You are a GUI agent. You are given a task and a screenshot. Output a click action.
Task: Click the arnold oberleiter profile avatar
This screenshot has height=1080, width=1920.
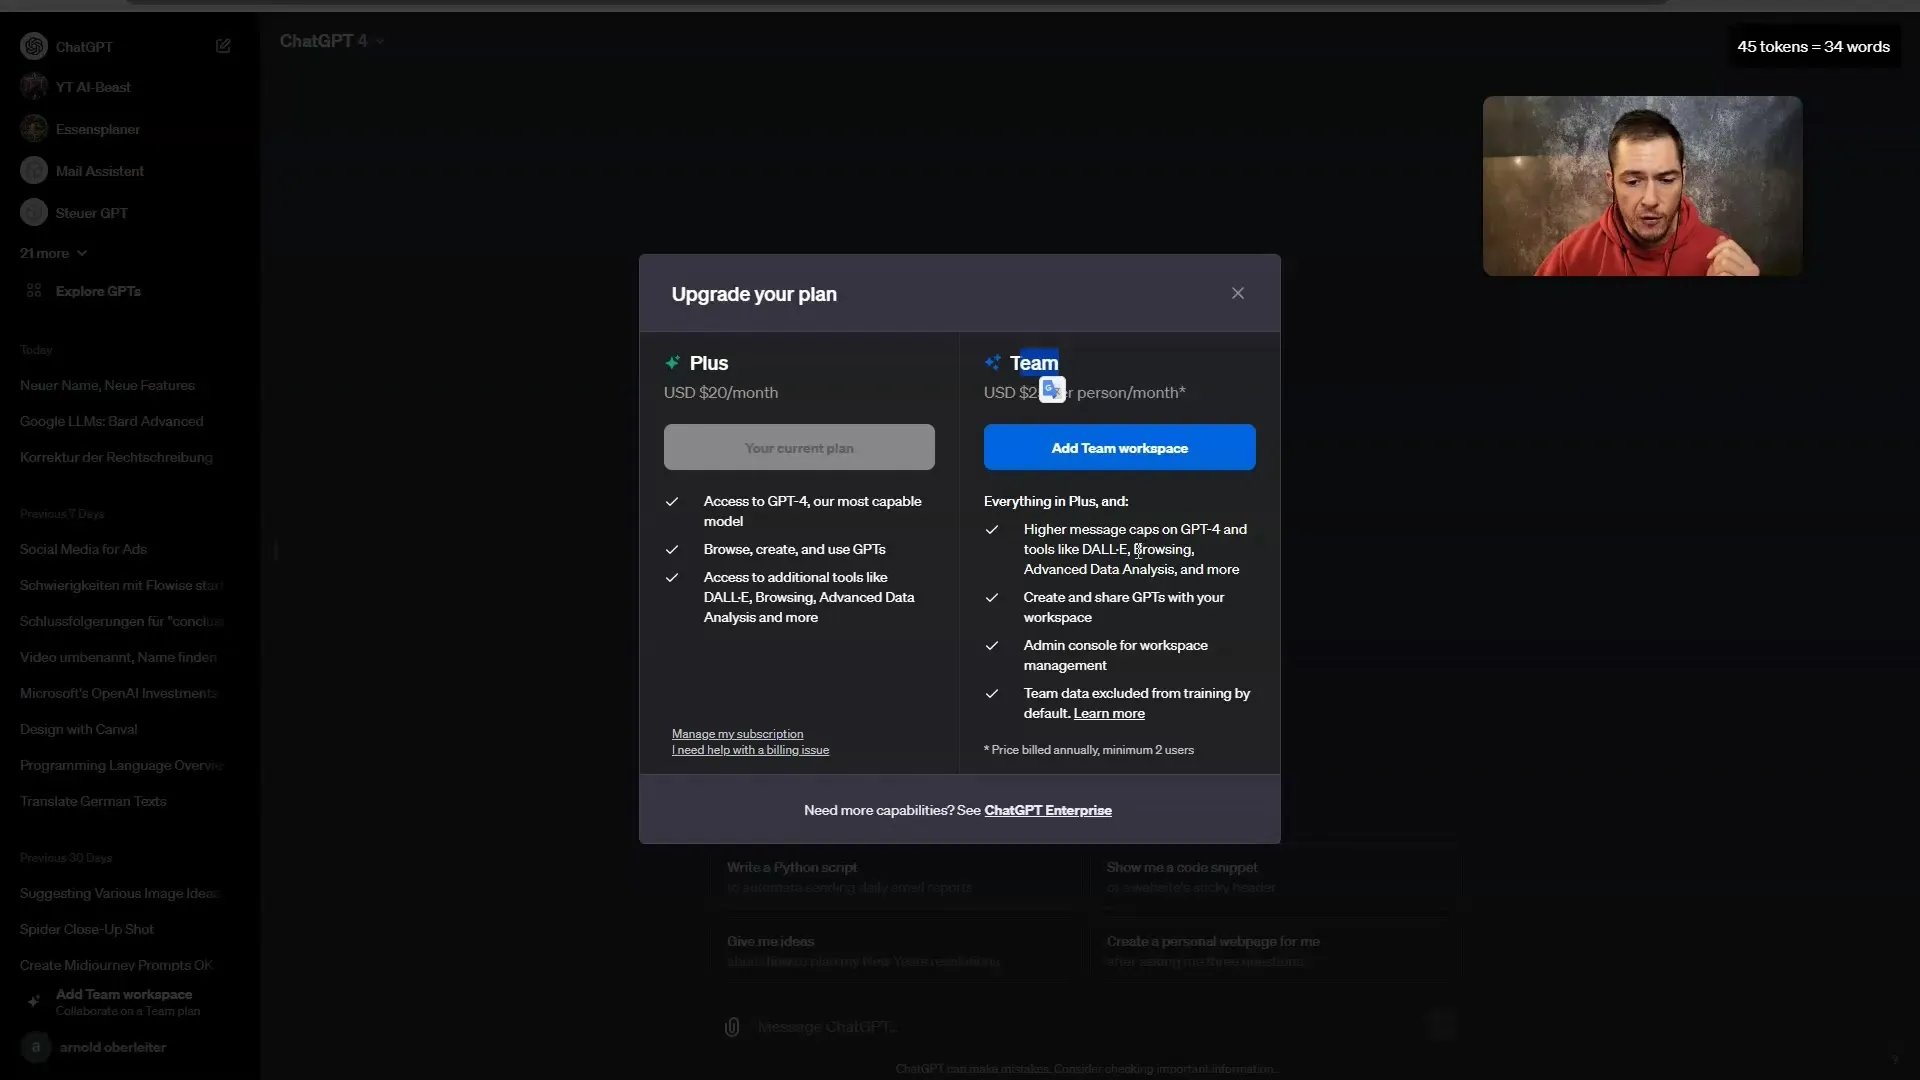pos(35,1047)
